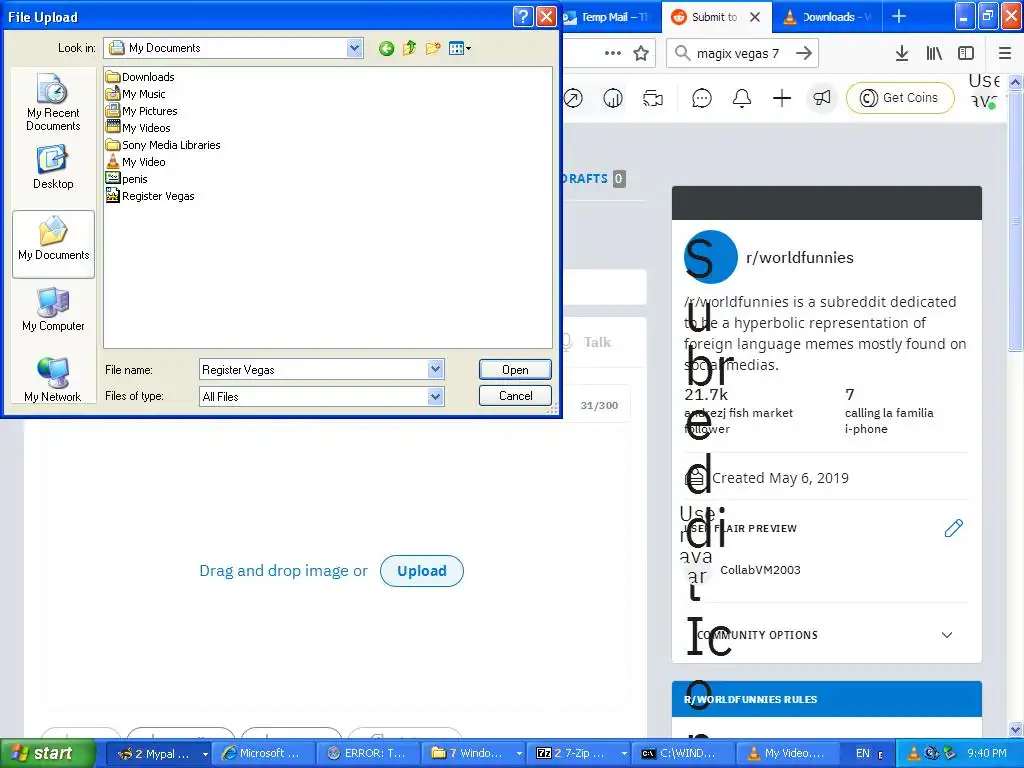Close the Submit to browser tab
The height and width of the screenshot is (768, 1024).
pos(755,17)
